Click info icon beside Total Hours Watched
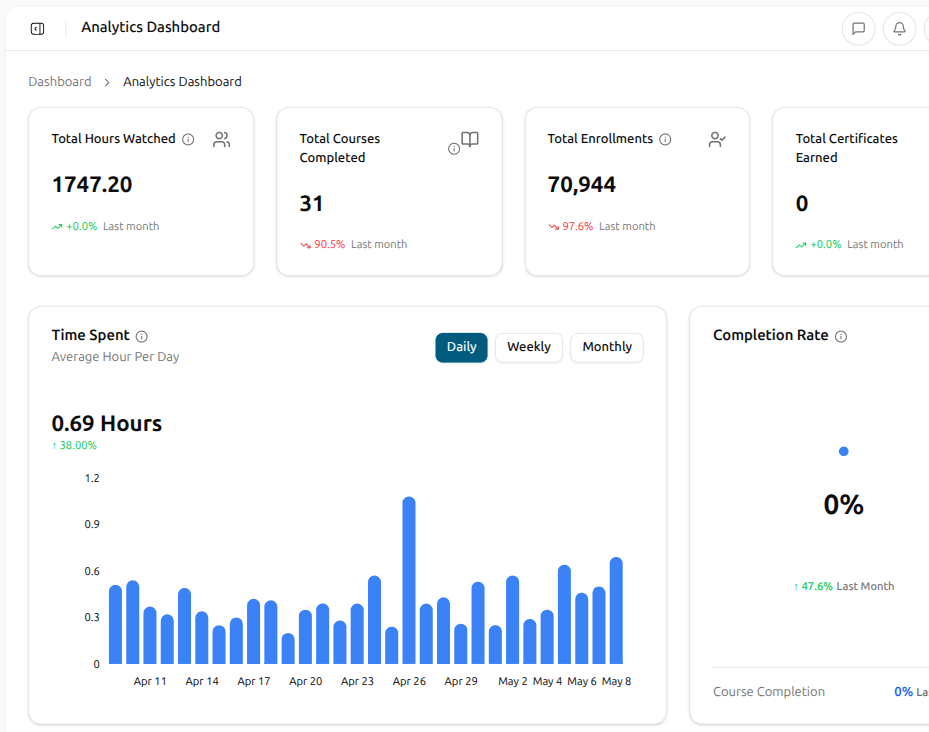 (x=188, y=139)
